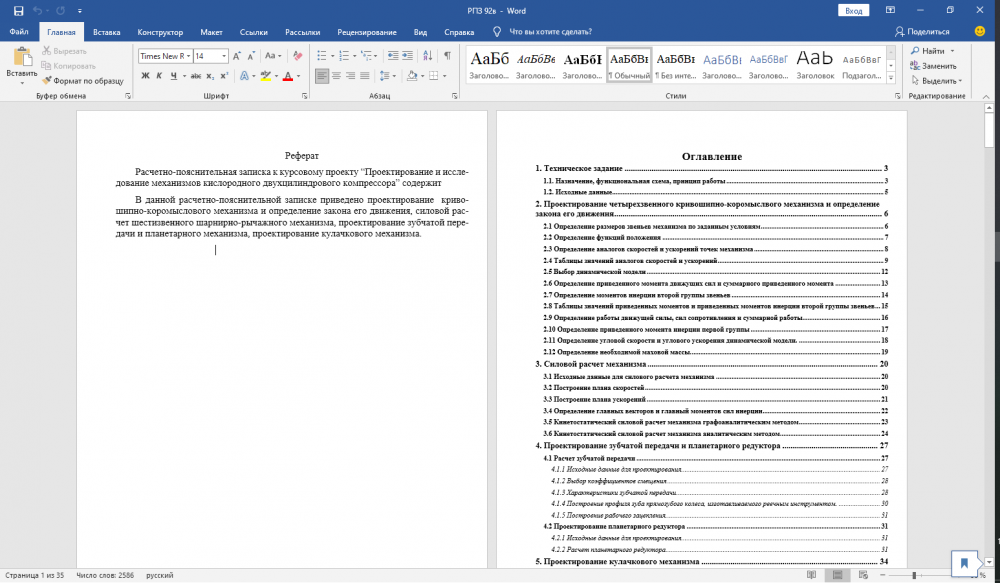Image resolution: width=1000 pixels, height=583 pixels.
Task: Toggle italic (К) formatting
Action: click(x=159, y=76)
